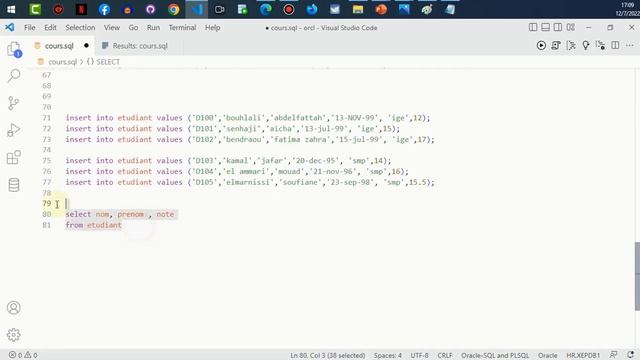Click cours.sql in the breadcrumb

(62, 62)
